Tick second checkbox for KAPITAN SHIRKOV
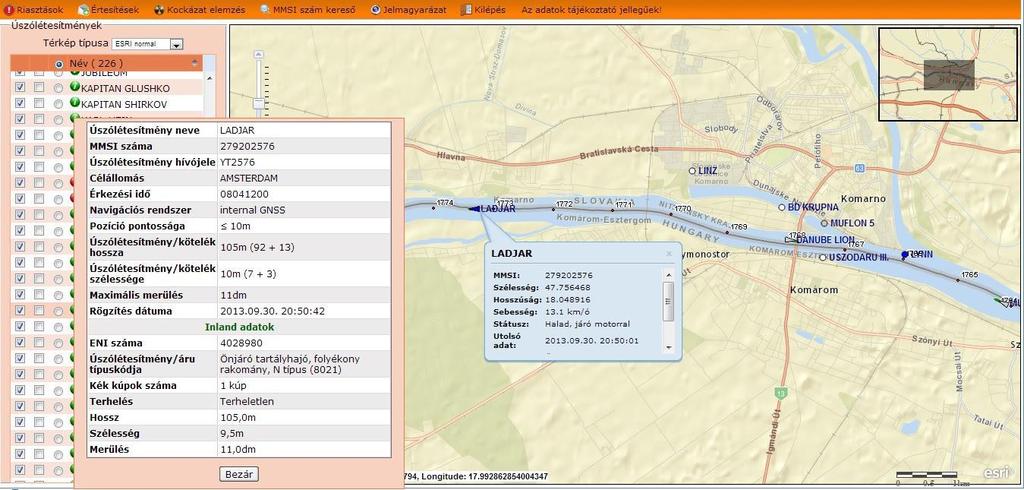Screen dimensions: 1024x490 click(x=39, y=103)
